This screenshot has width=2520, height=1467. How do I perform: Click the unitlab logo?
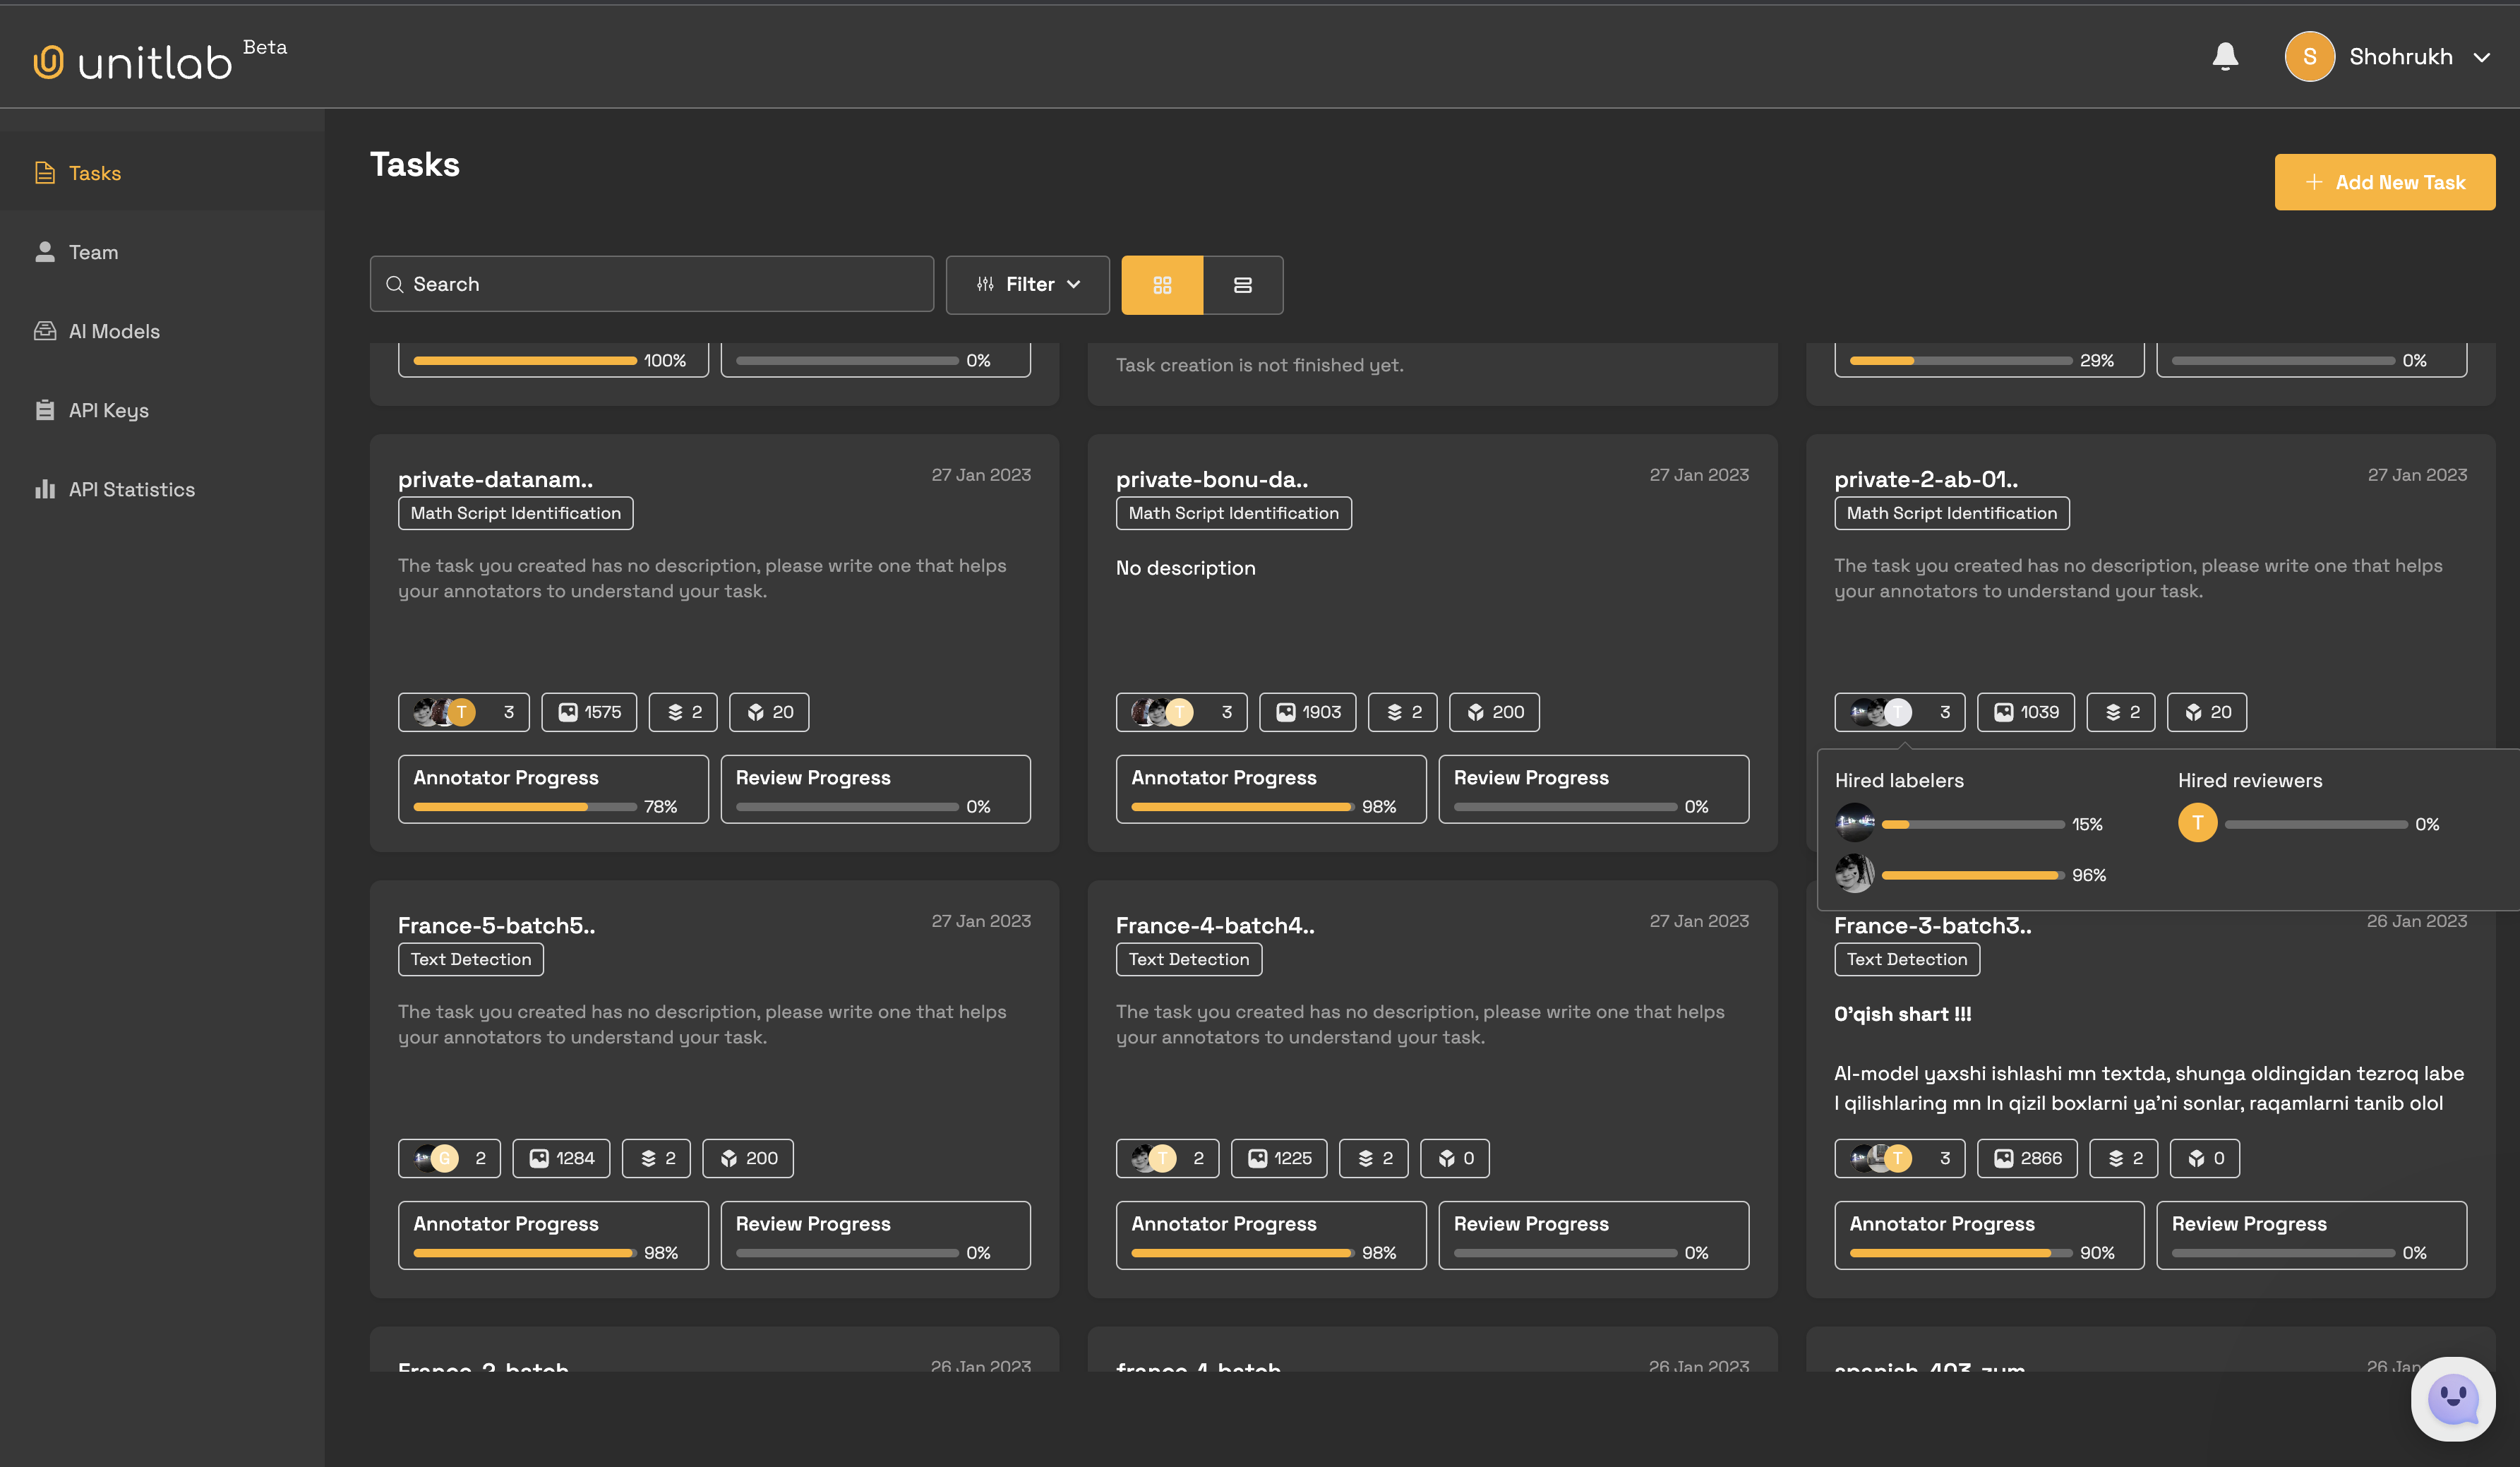tap(133, 62)
